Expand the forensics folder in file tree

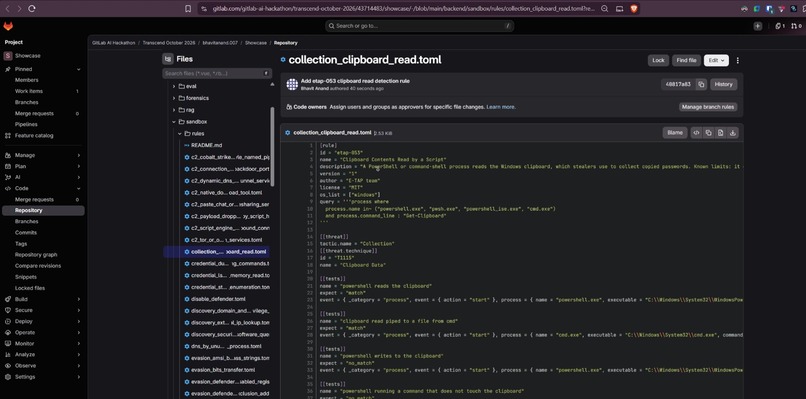174,98
